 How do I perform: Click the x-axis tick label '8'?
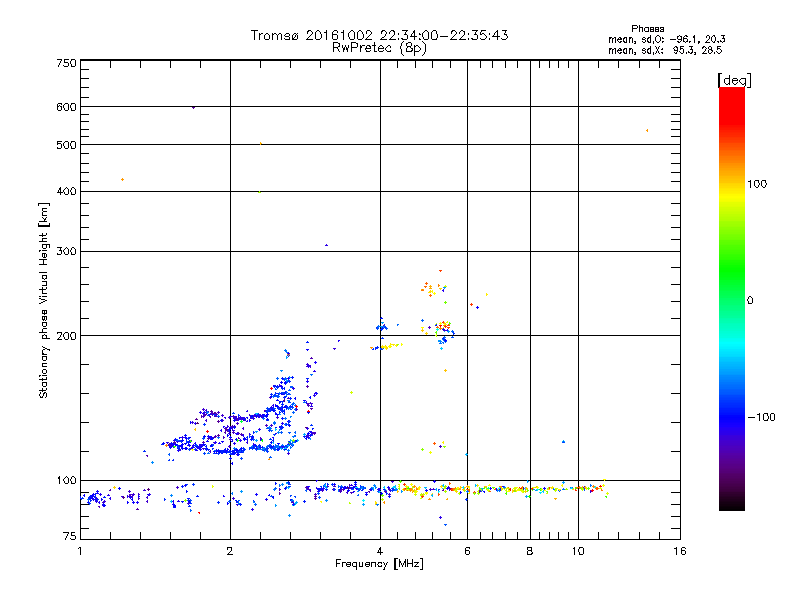(530, 551)
